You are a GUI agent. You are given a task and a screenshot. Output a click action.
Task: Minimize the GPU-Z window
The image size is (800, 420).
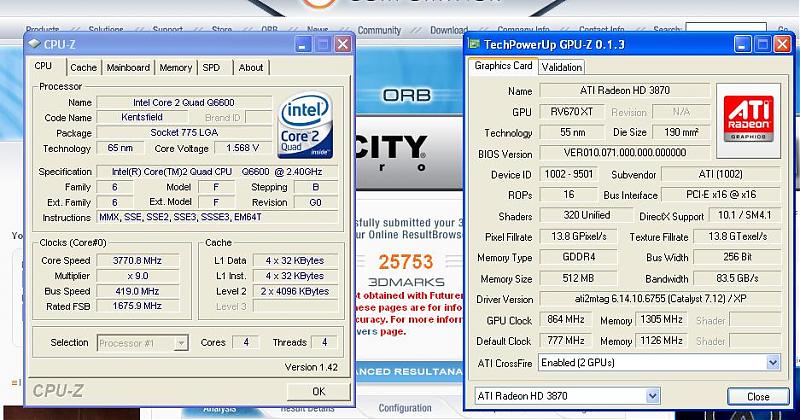click(742, 44)
